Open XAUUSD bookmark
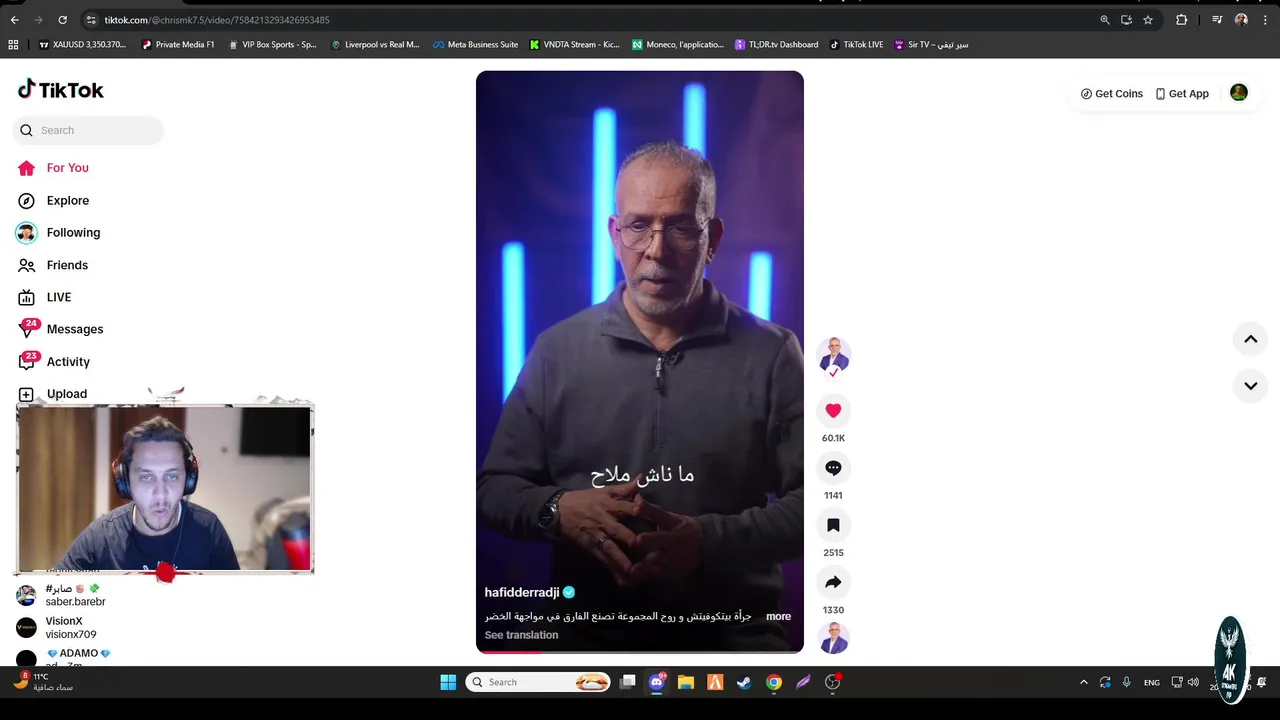 (82, 44)
